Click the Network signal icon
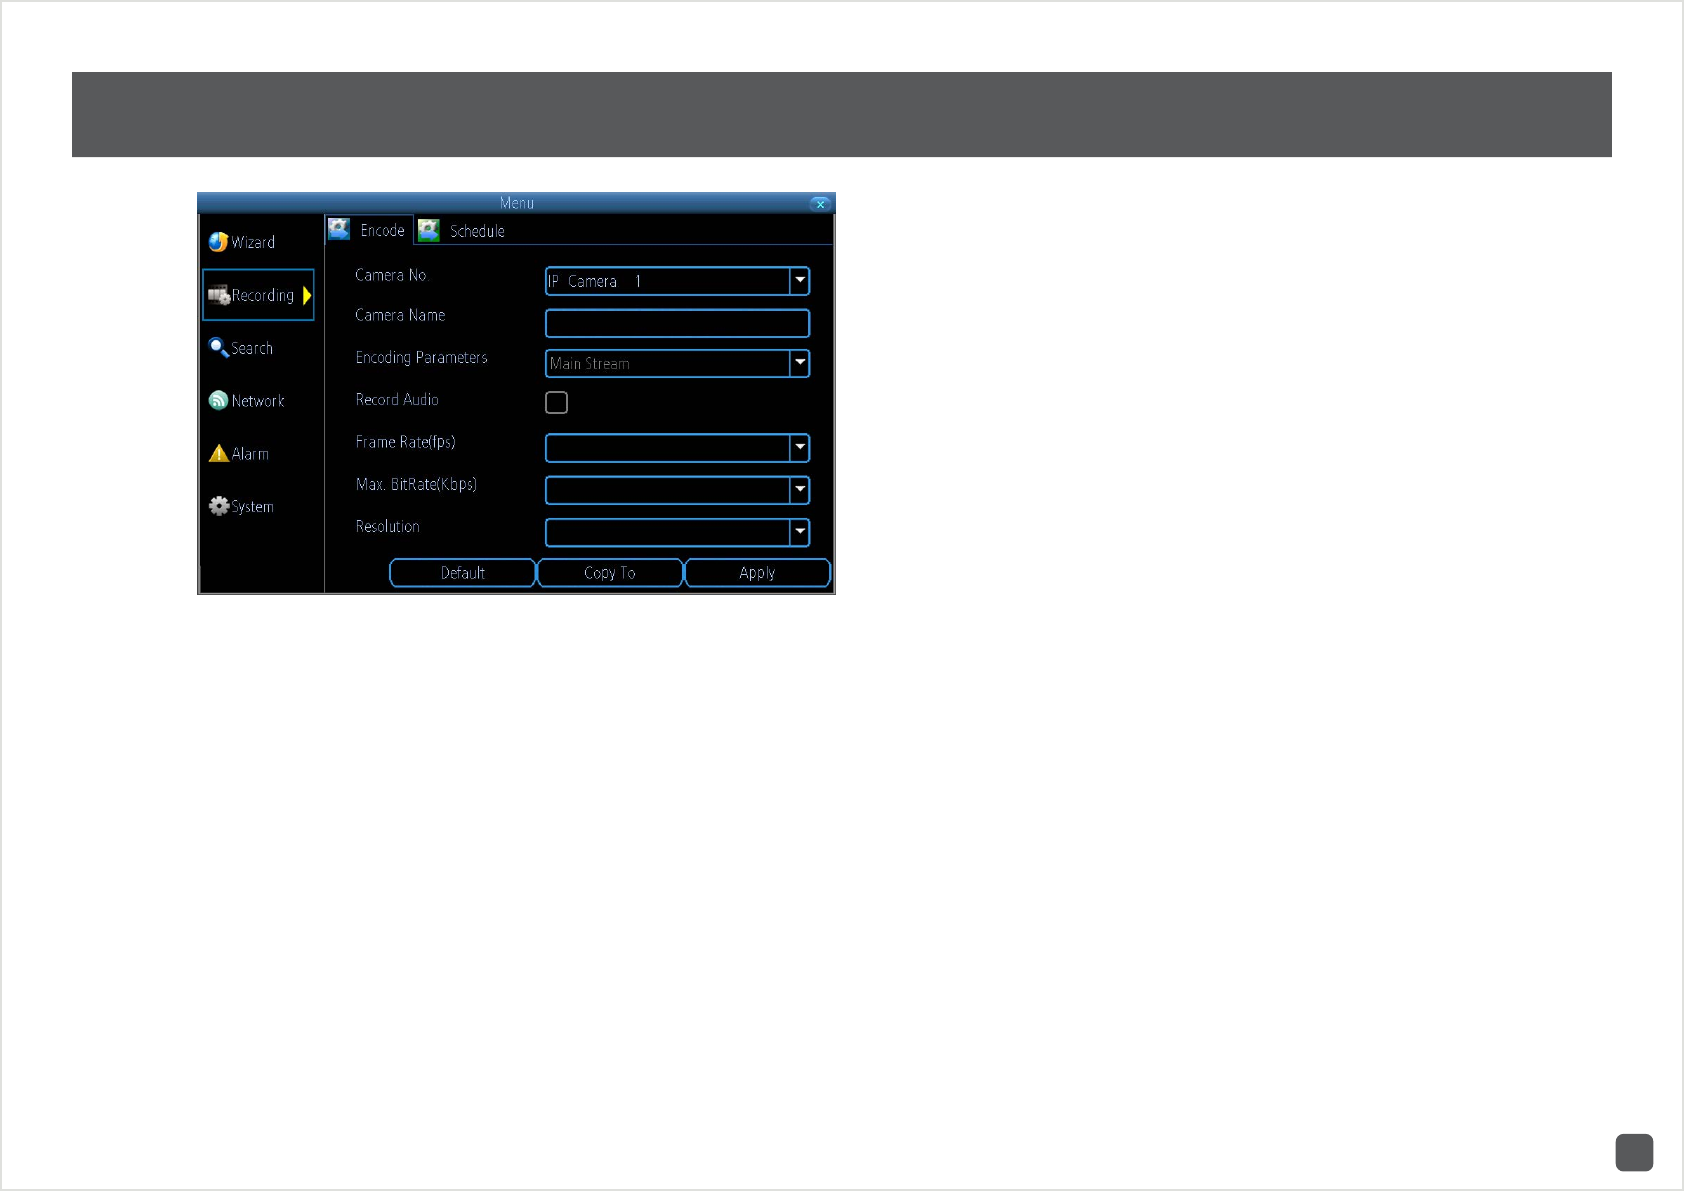Viewport: 1684px width, 1191px height. (x=218, y=400)
